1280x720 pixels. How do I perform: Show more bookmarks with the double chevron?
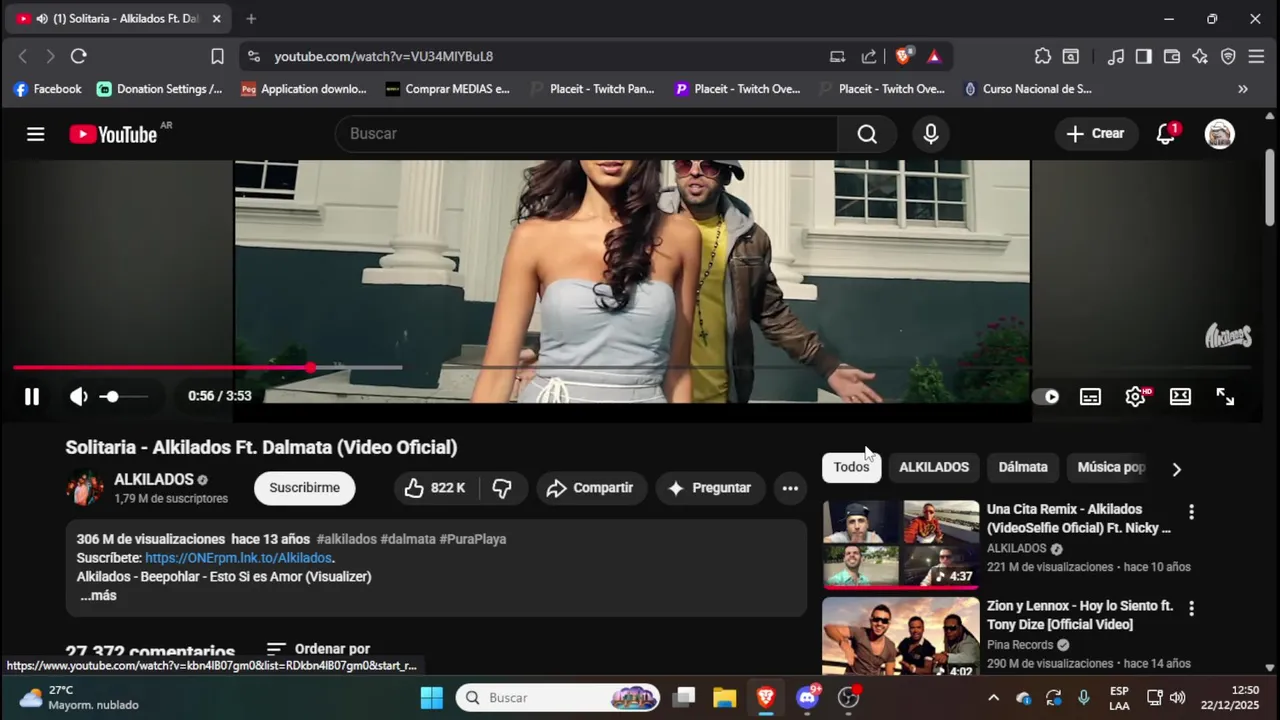(1243, 89)
